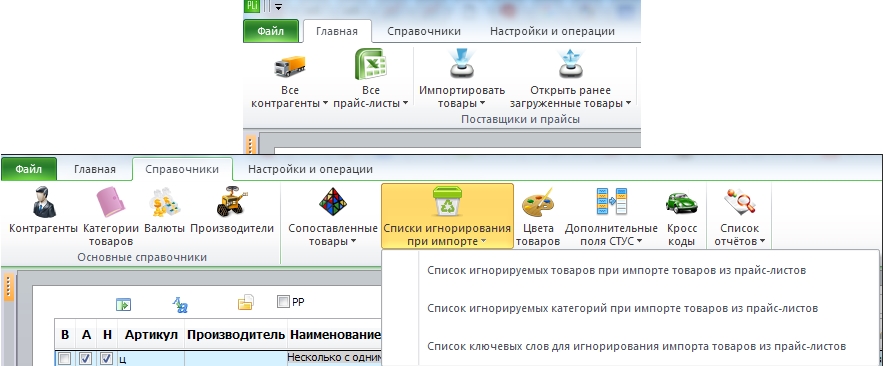
Task: Open Настройки и операции tab in lower window
Action: click(x=310, y=169)
